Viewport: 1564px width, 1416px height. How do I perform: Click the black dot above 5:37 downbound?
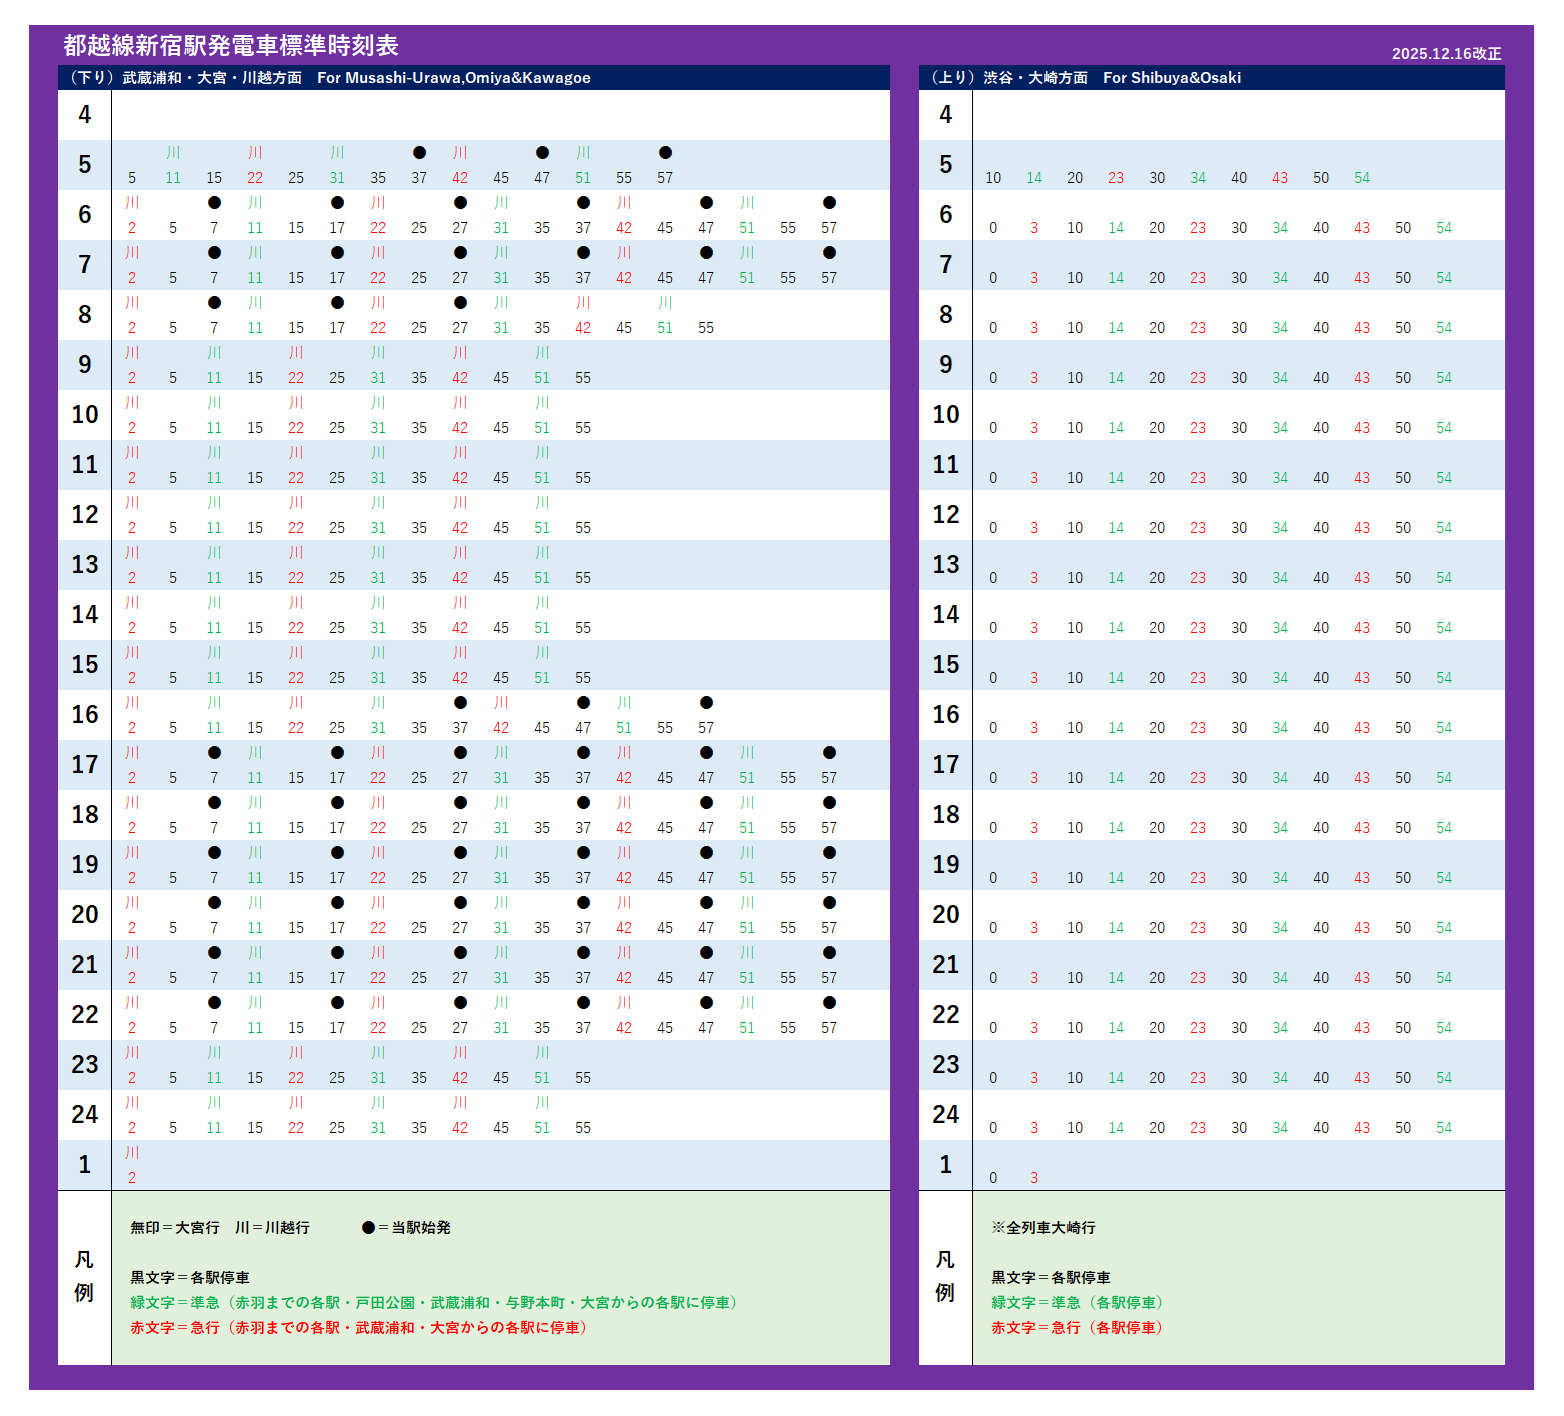tap(419, 153)
